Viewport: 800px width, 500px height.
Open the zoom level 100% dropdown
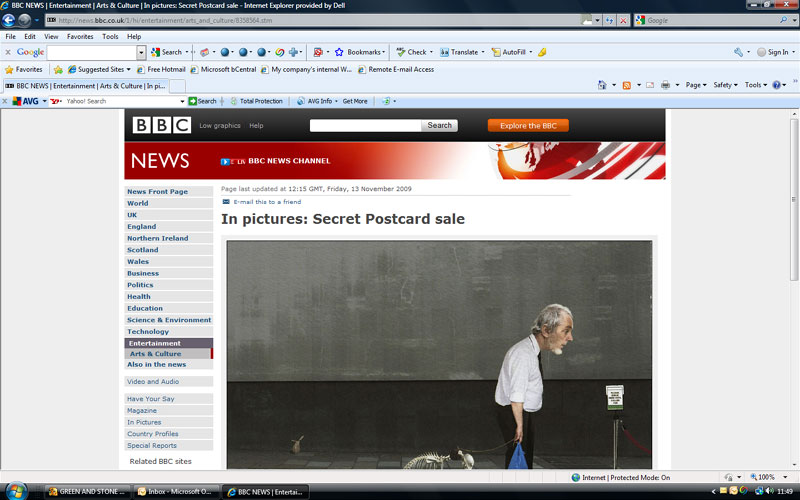tap(785, 477)
